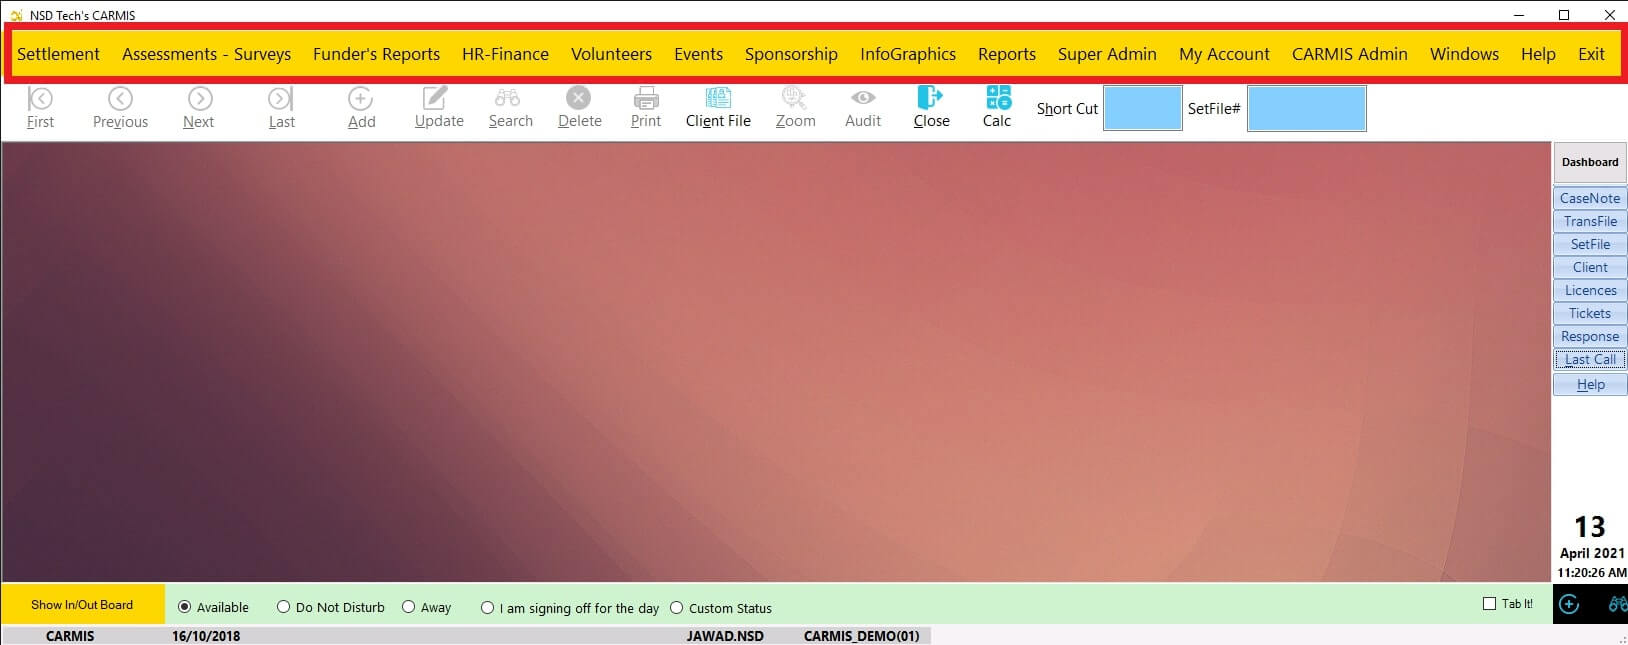Click the Close toolbar icon
The width and height of the screenshot is (1628, 645).
(x=931, y=108)
